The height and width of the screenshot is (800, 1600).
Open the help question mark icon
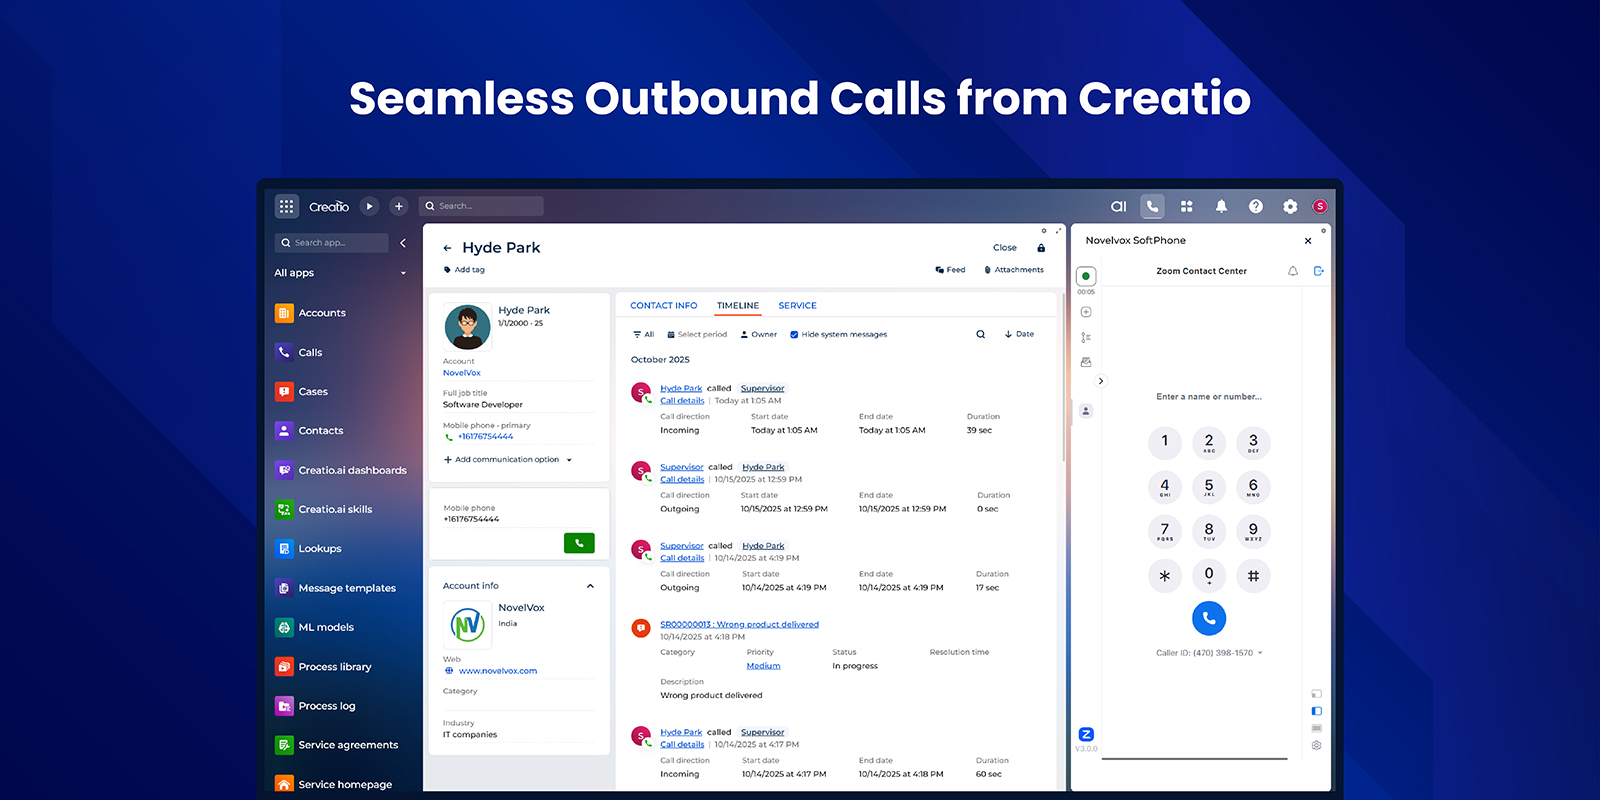tap(1255, 206)
